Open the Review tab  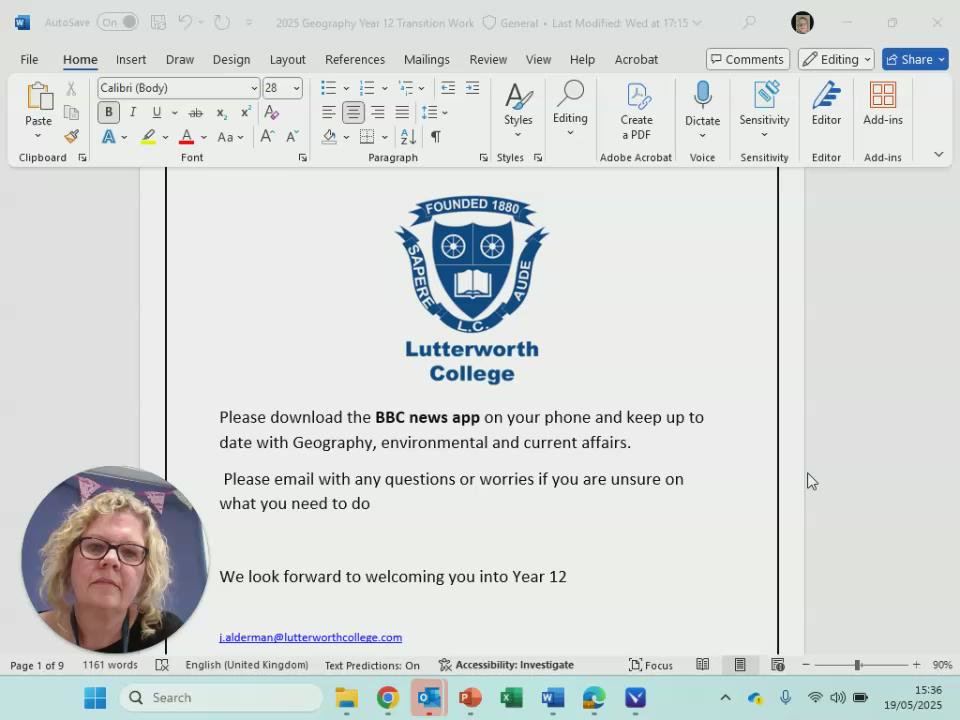coord(488,59)
